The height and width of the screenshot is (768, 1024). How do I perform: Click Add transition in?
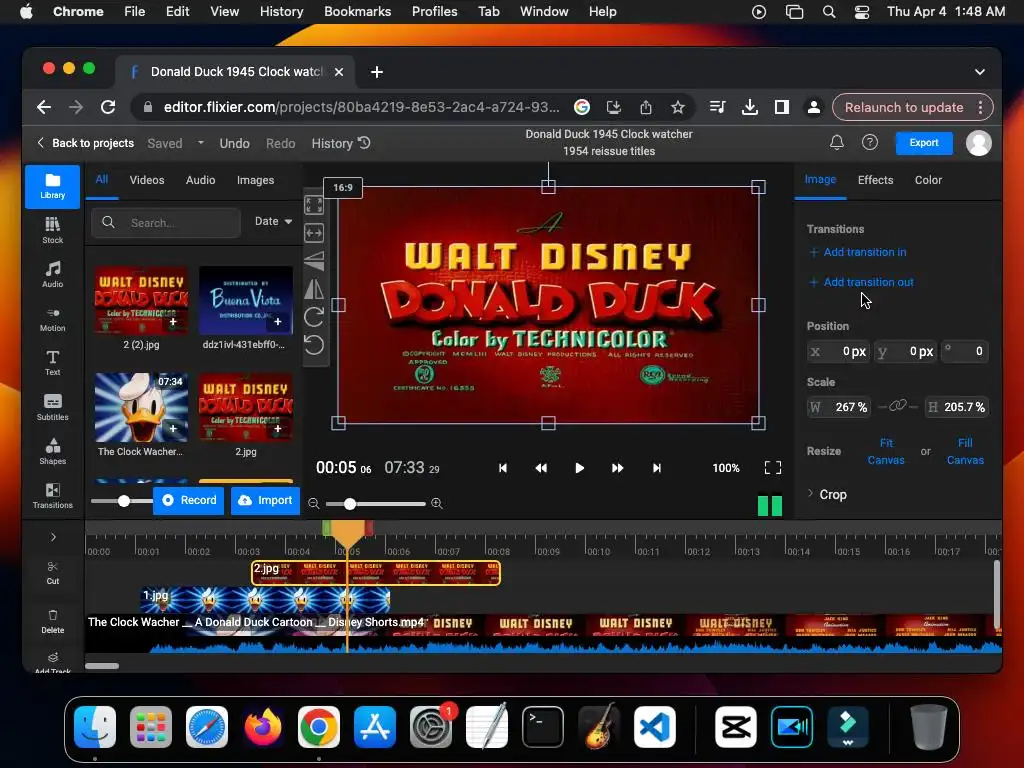point(857,252)
